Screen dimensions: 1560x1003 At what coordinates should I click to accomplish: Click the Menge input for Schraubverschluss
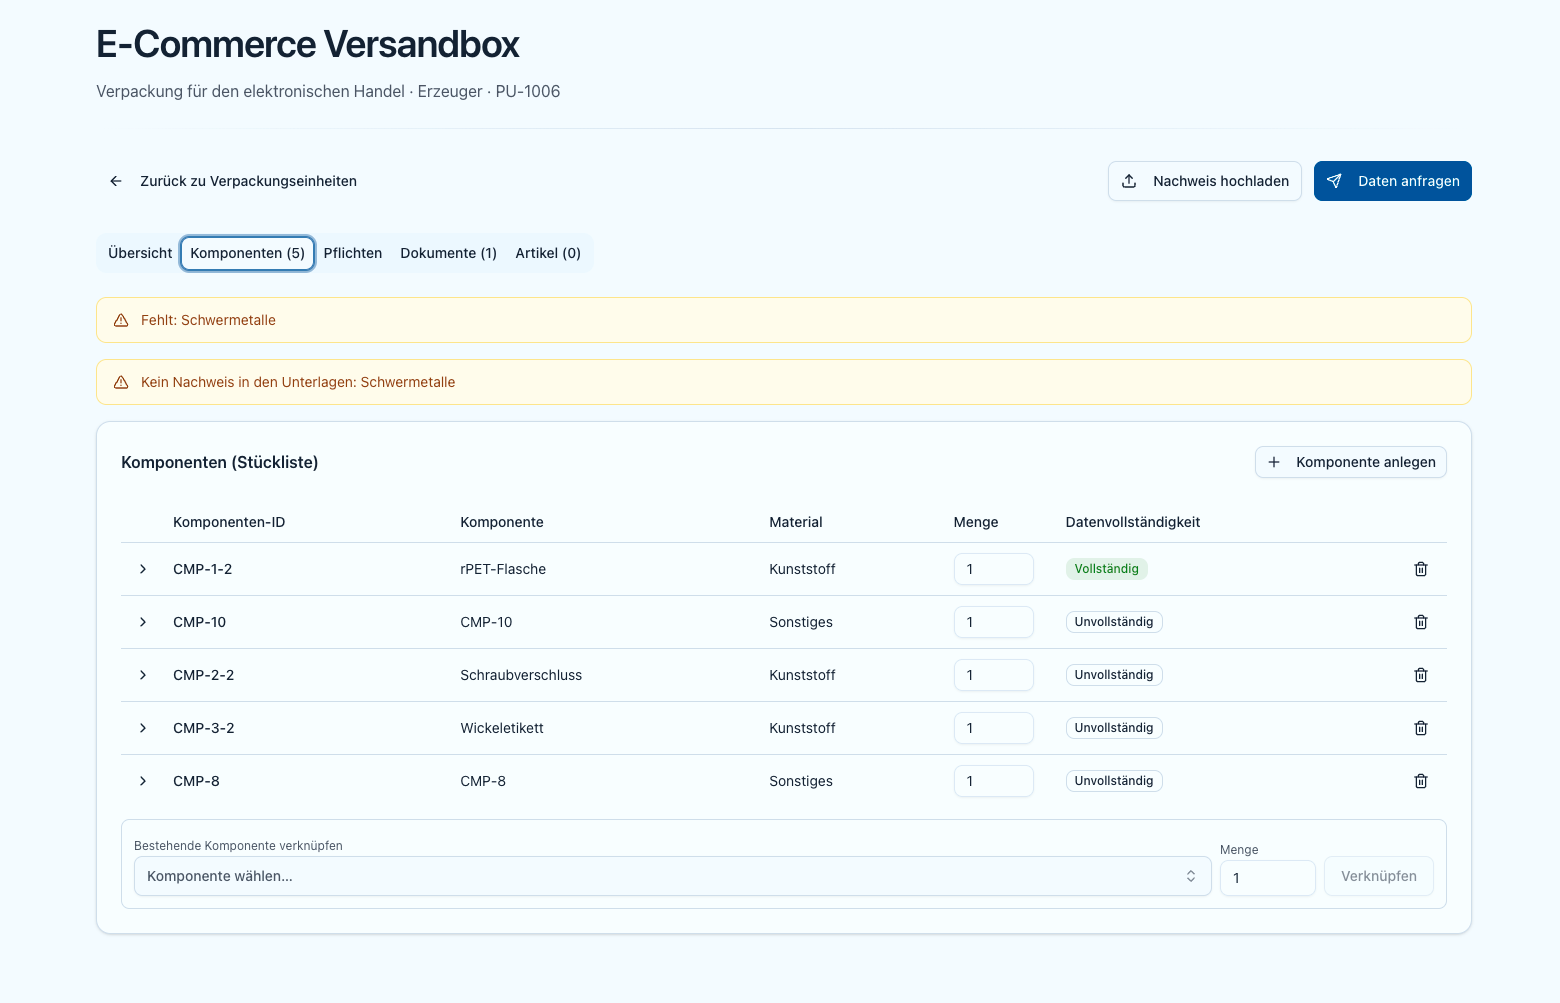click(x=993, y=675)
